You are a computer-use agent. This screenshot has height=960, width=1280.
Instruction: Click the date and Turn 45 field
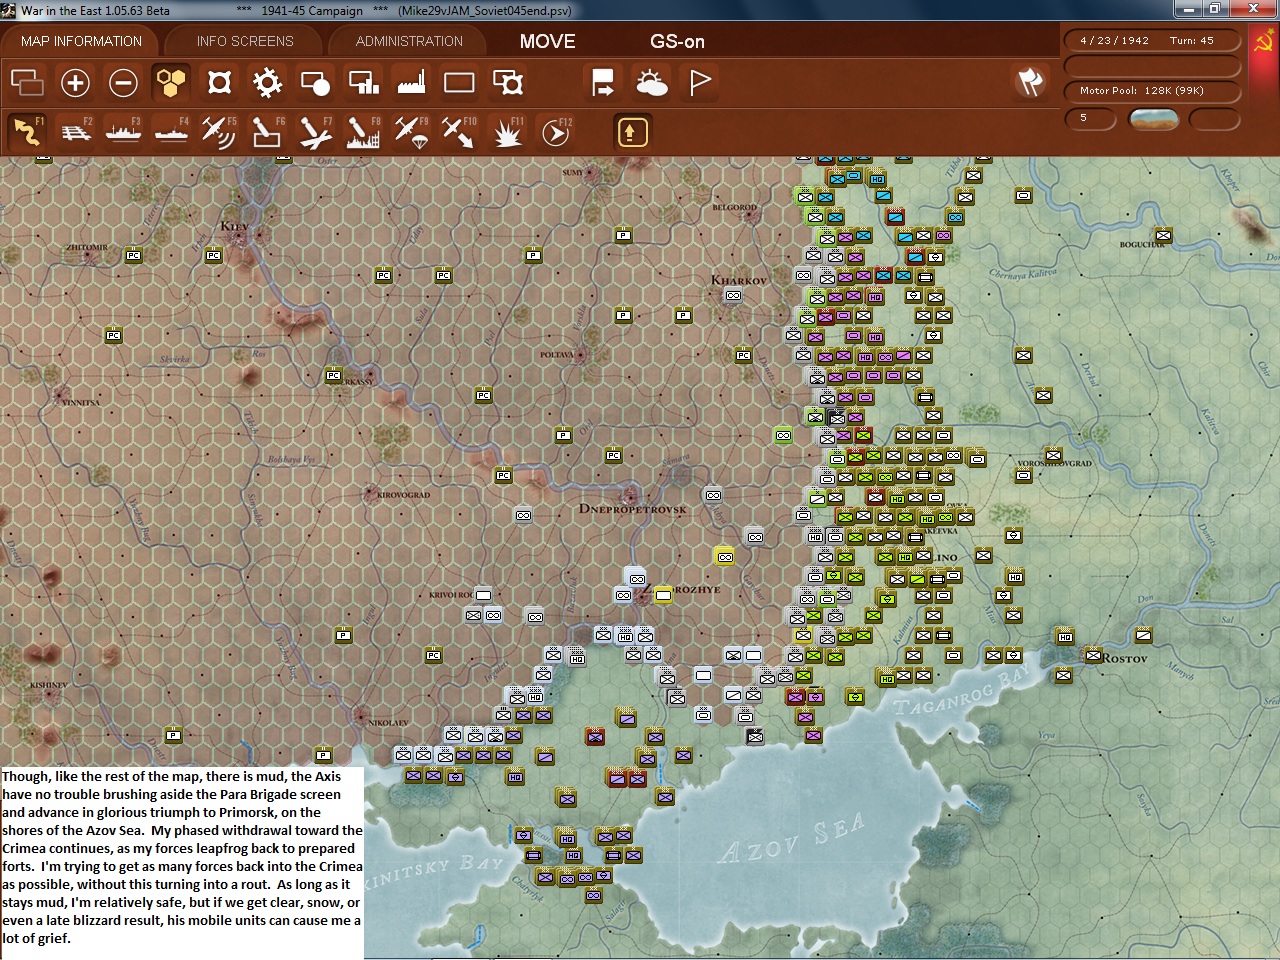(1152, 41)
